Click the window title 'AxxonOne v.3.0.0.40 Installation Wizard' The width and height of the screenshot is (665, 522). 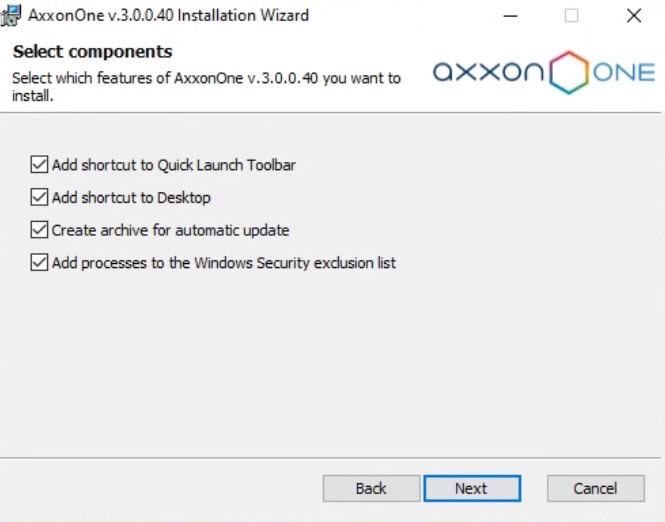click(168, 16)
